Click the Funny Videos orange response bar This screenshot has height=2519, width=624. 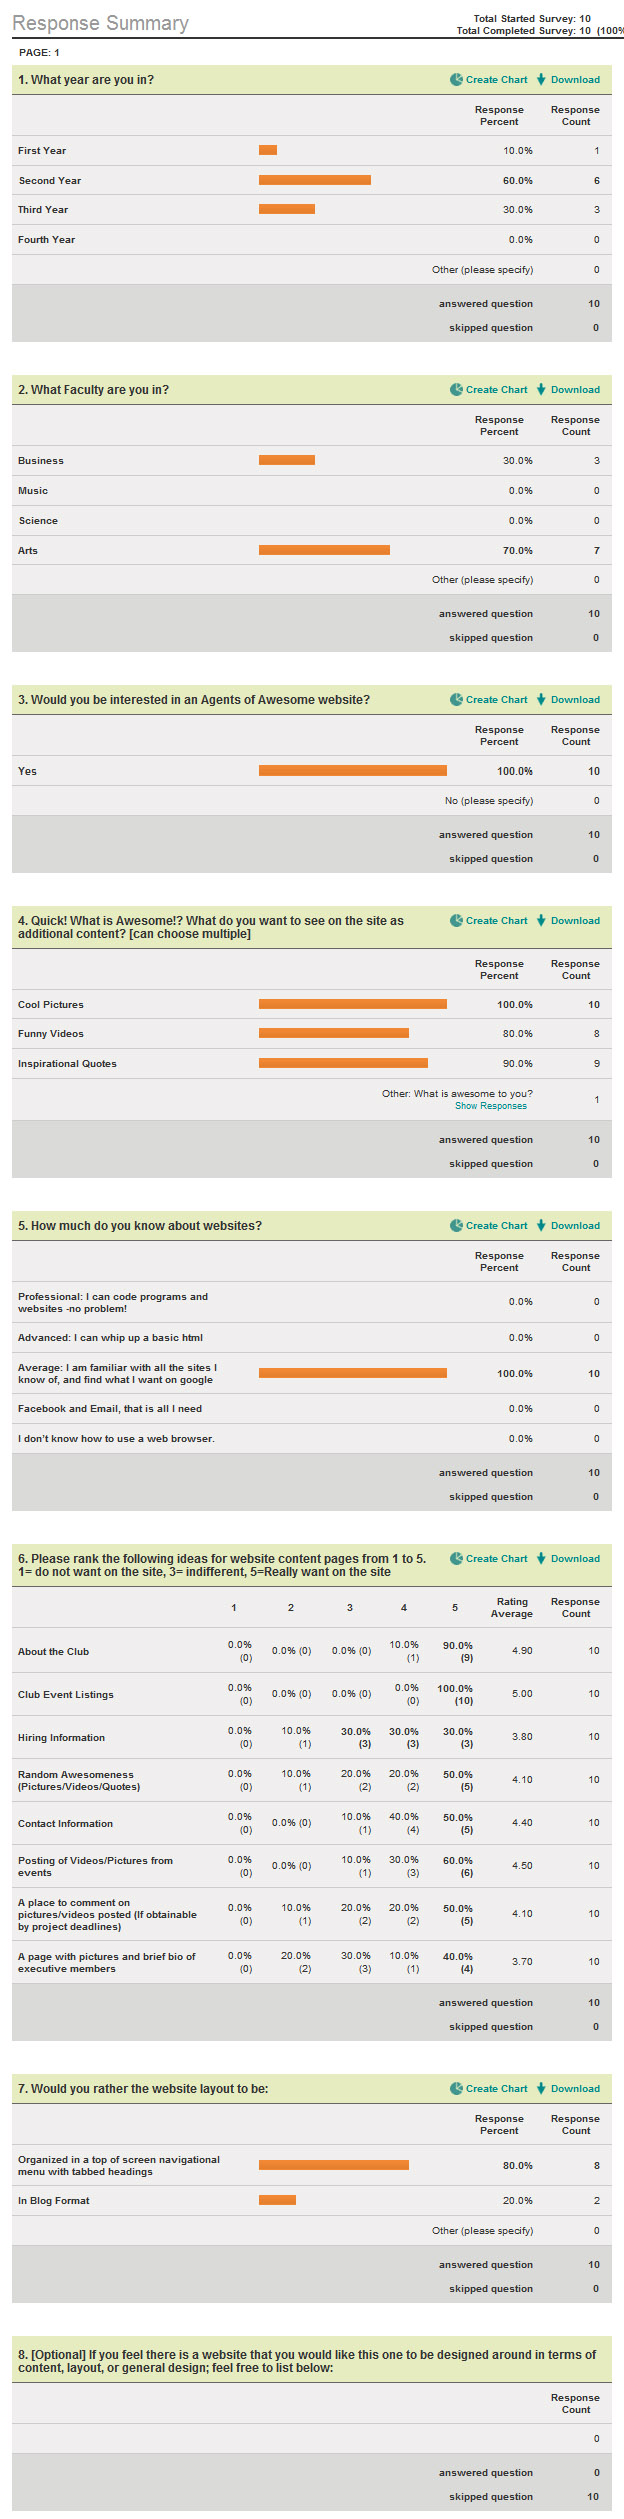tap(333, 1034)
